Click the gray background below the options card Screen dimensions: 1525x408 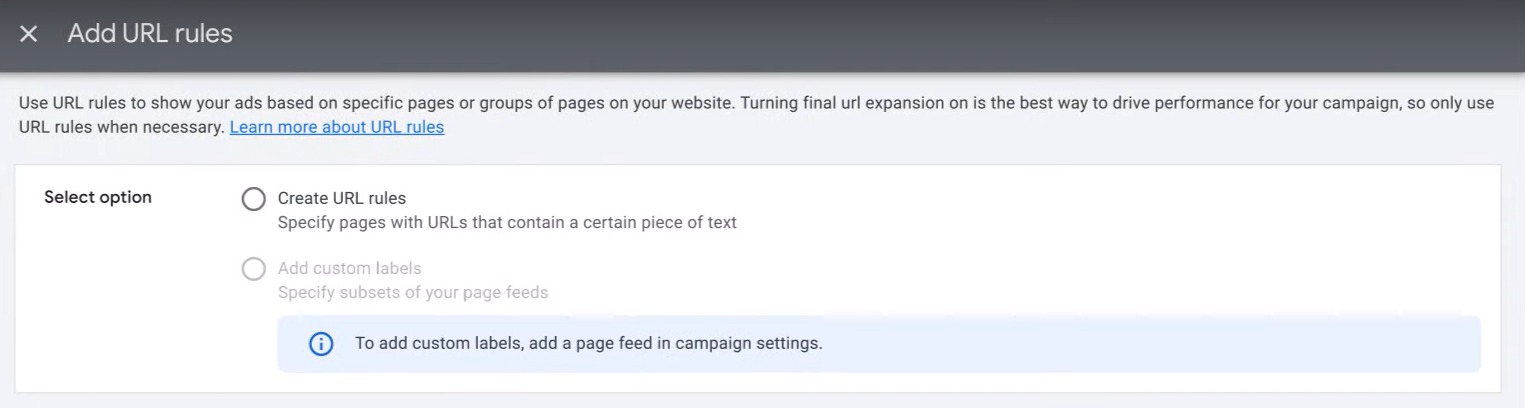coord(760,401)
